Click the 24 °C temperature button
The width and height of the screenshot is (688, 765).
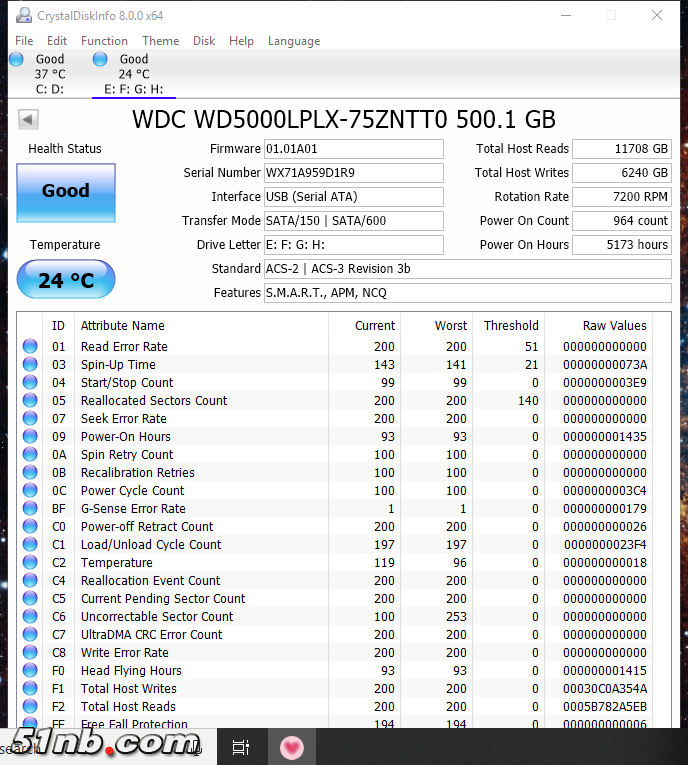pyautogui.click(x=66, y=280)
